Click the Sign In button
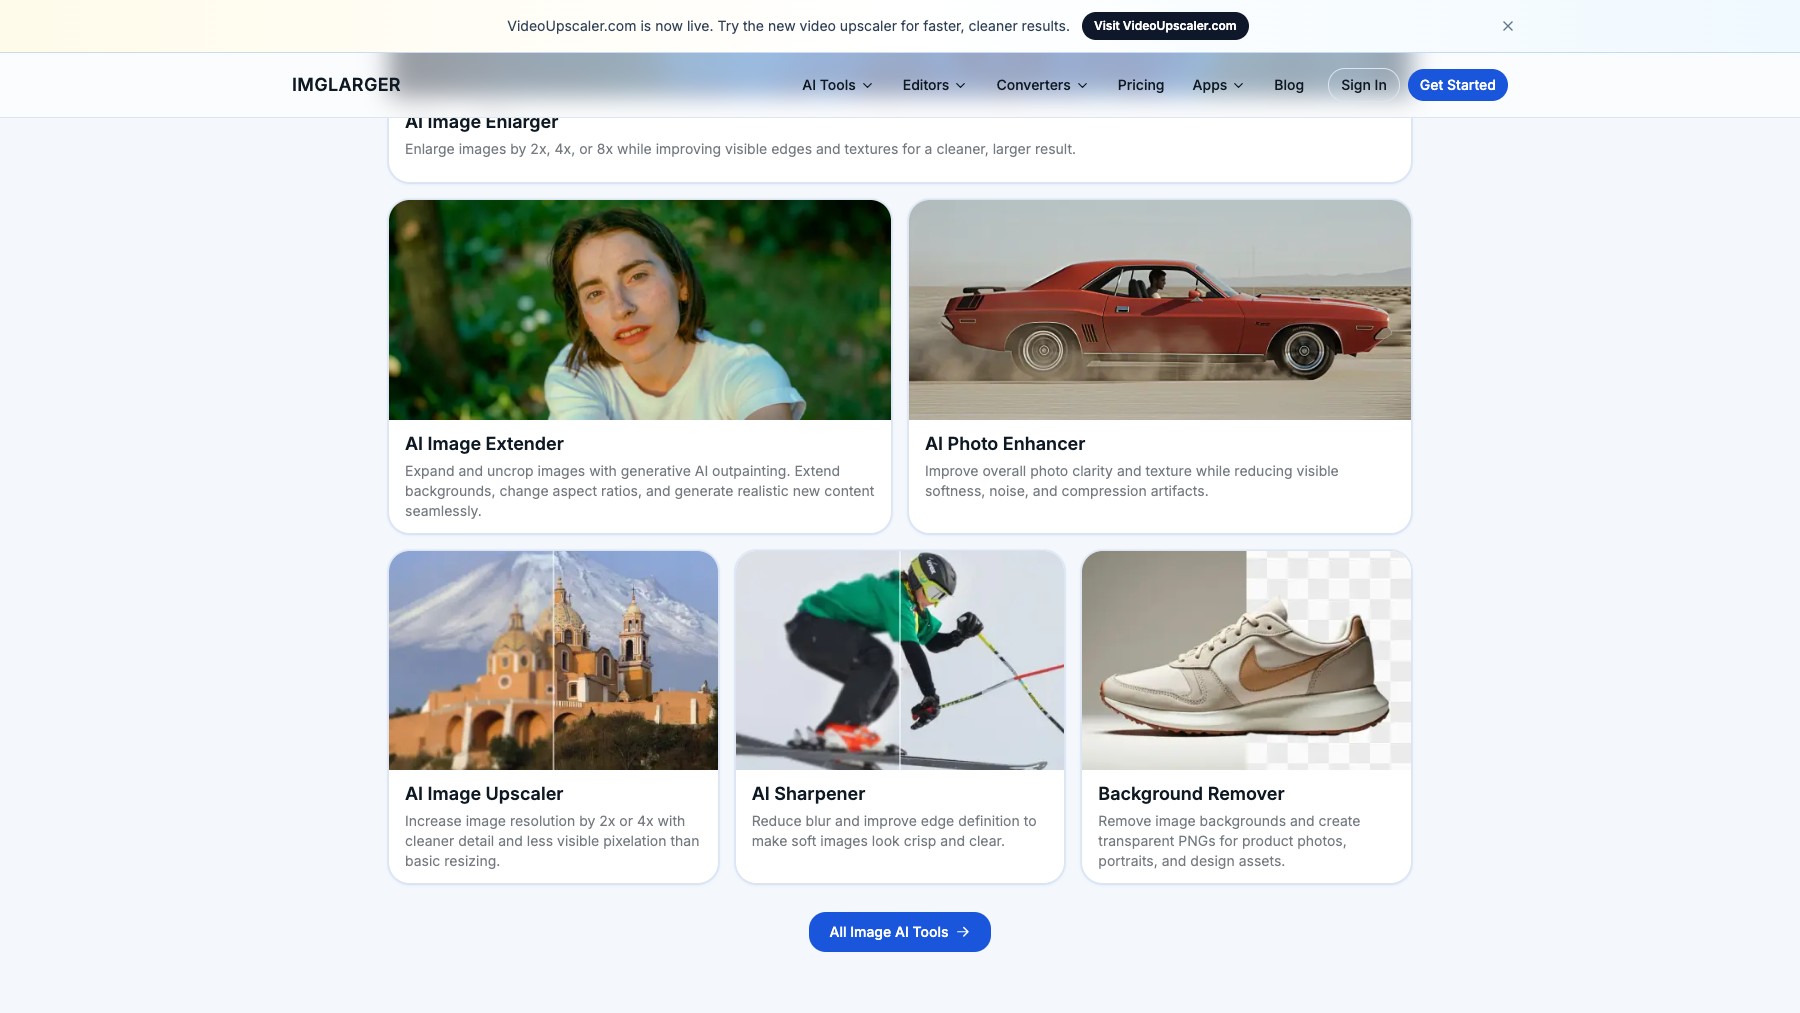The width and height of the screenshot is (1800, 1013). tap(1363, 85)
